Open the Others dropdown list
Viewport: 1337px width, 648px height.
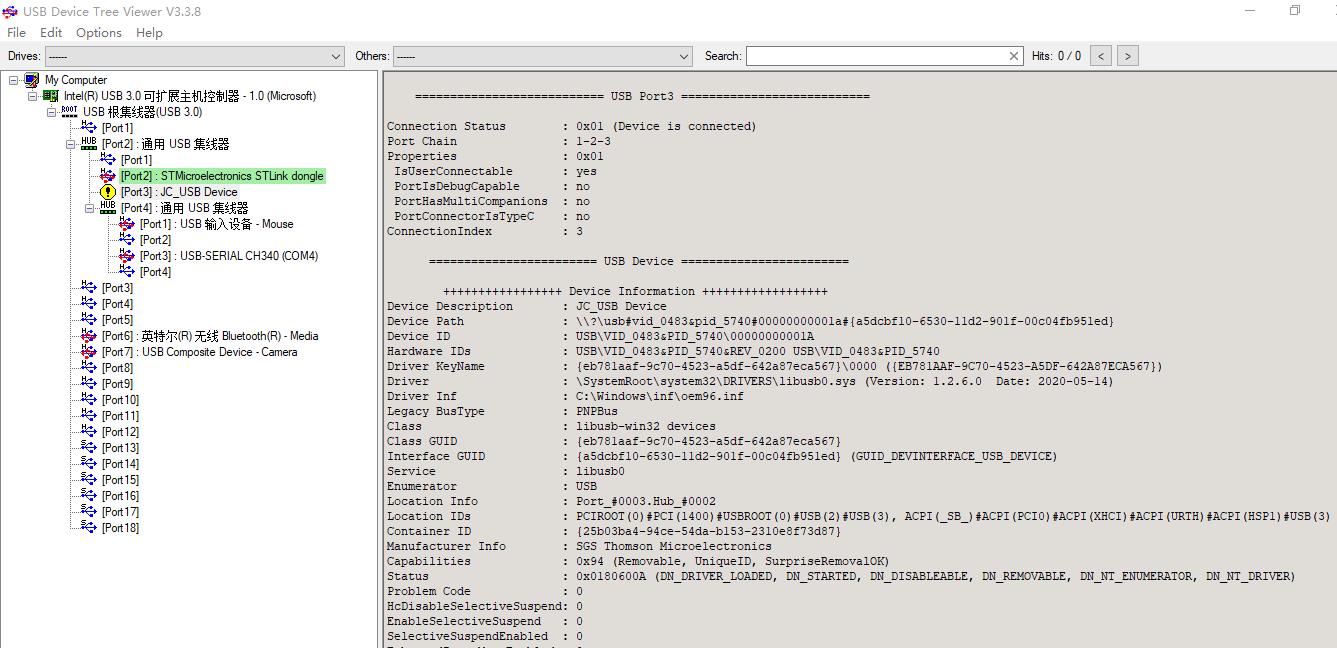pyautogui.click(x=683, y=55)
